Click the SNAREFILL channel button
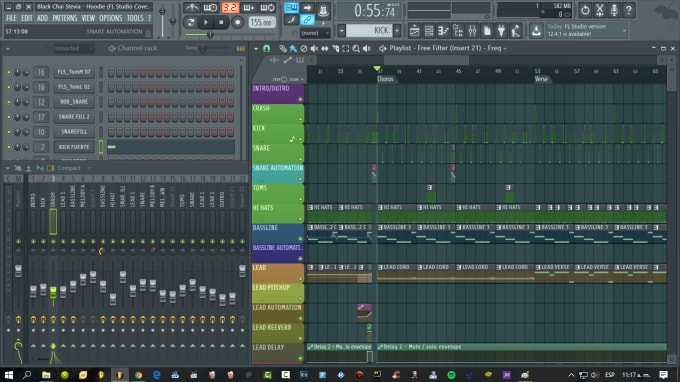 [x=74, y=132]
